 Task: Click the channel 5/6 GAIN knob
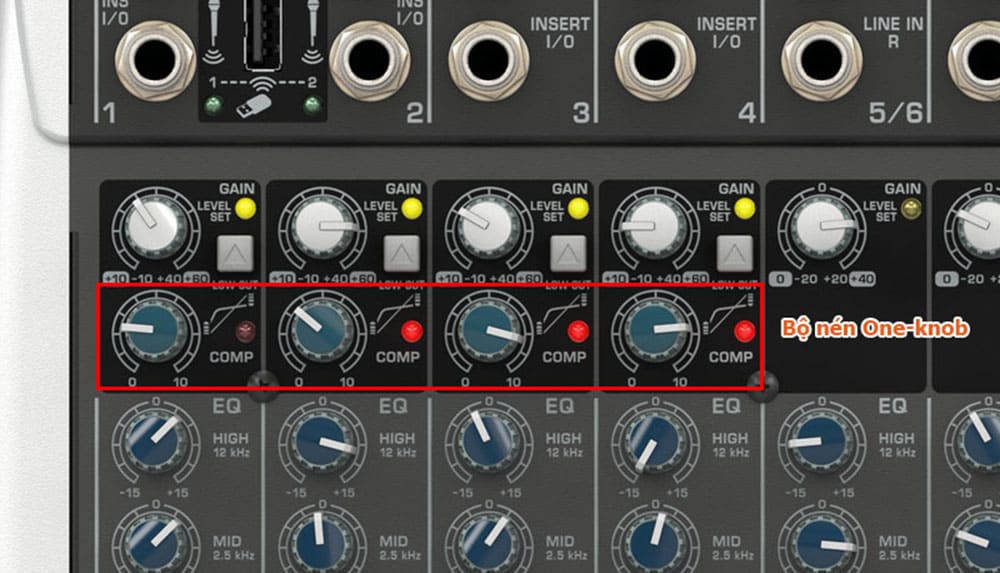point(821,227)
